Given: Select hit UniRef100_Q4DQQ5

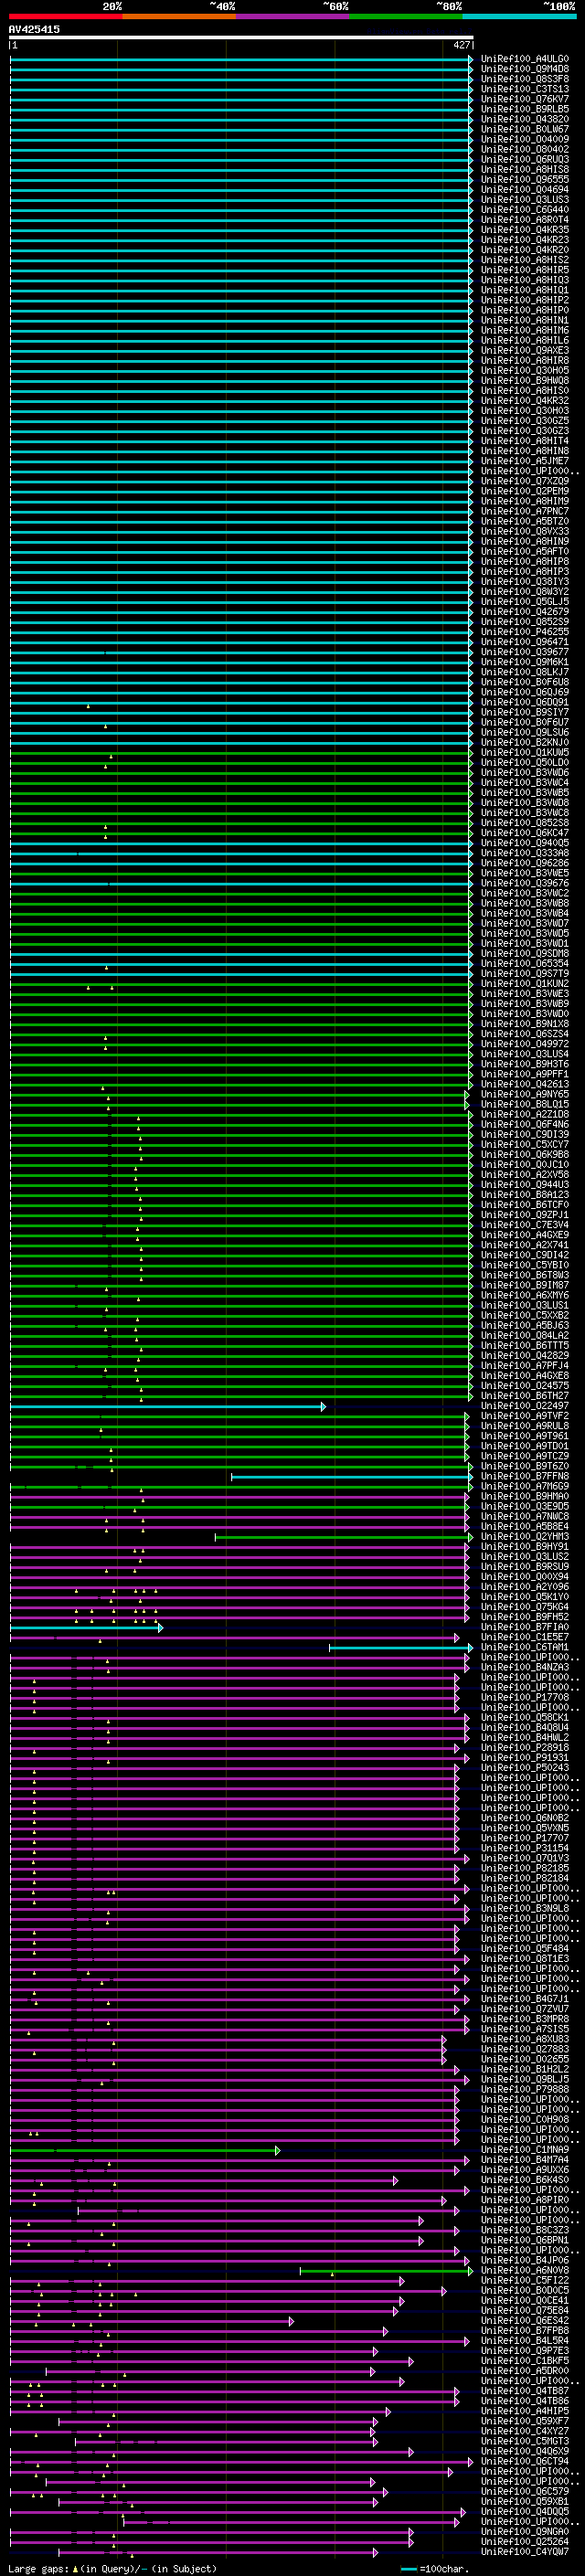Looking at the screenshot, I should [x=525, y=2511].
